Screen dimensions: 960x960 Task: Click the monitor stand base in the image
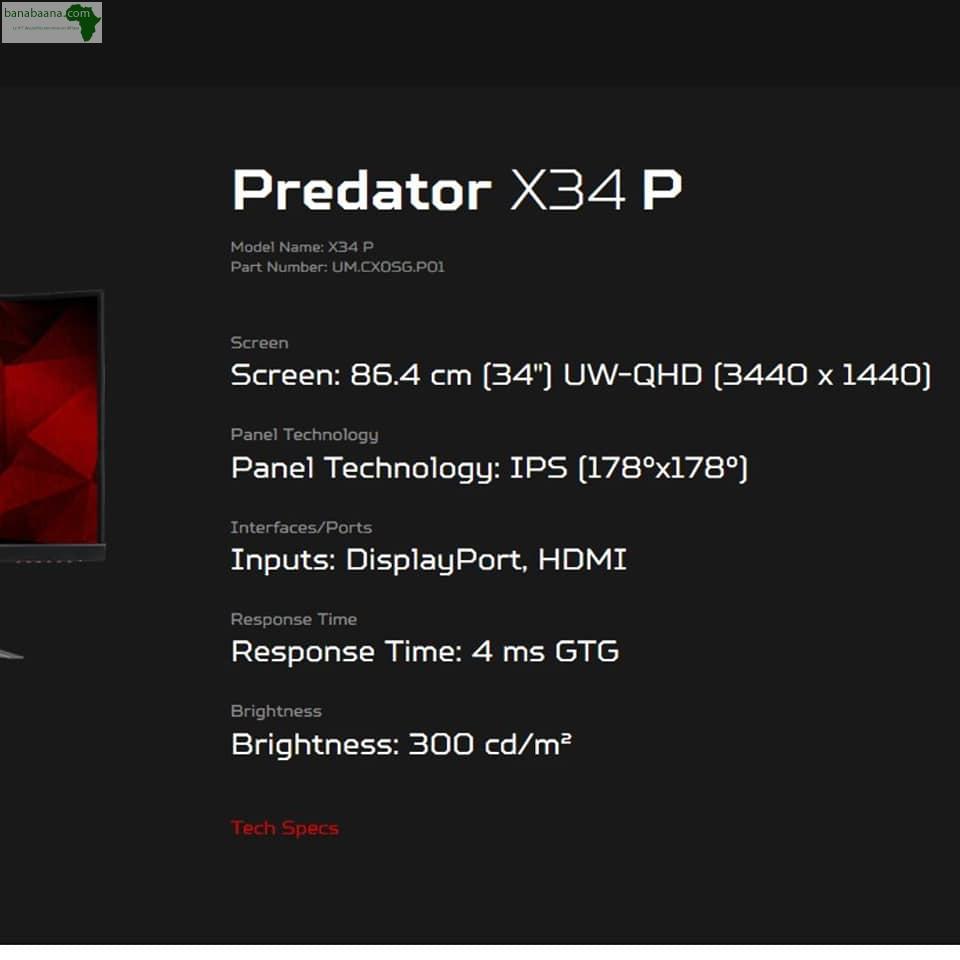pos(11,654)
